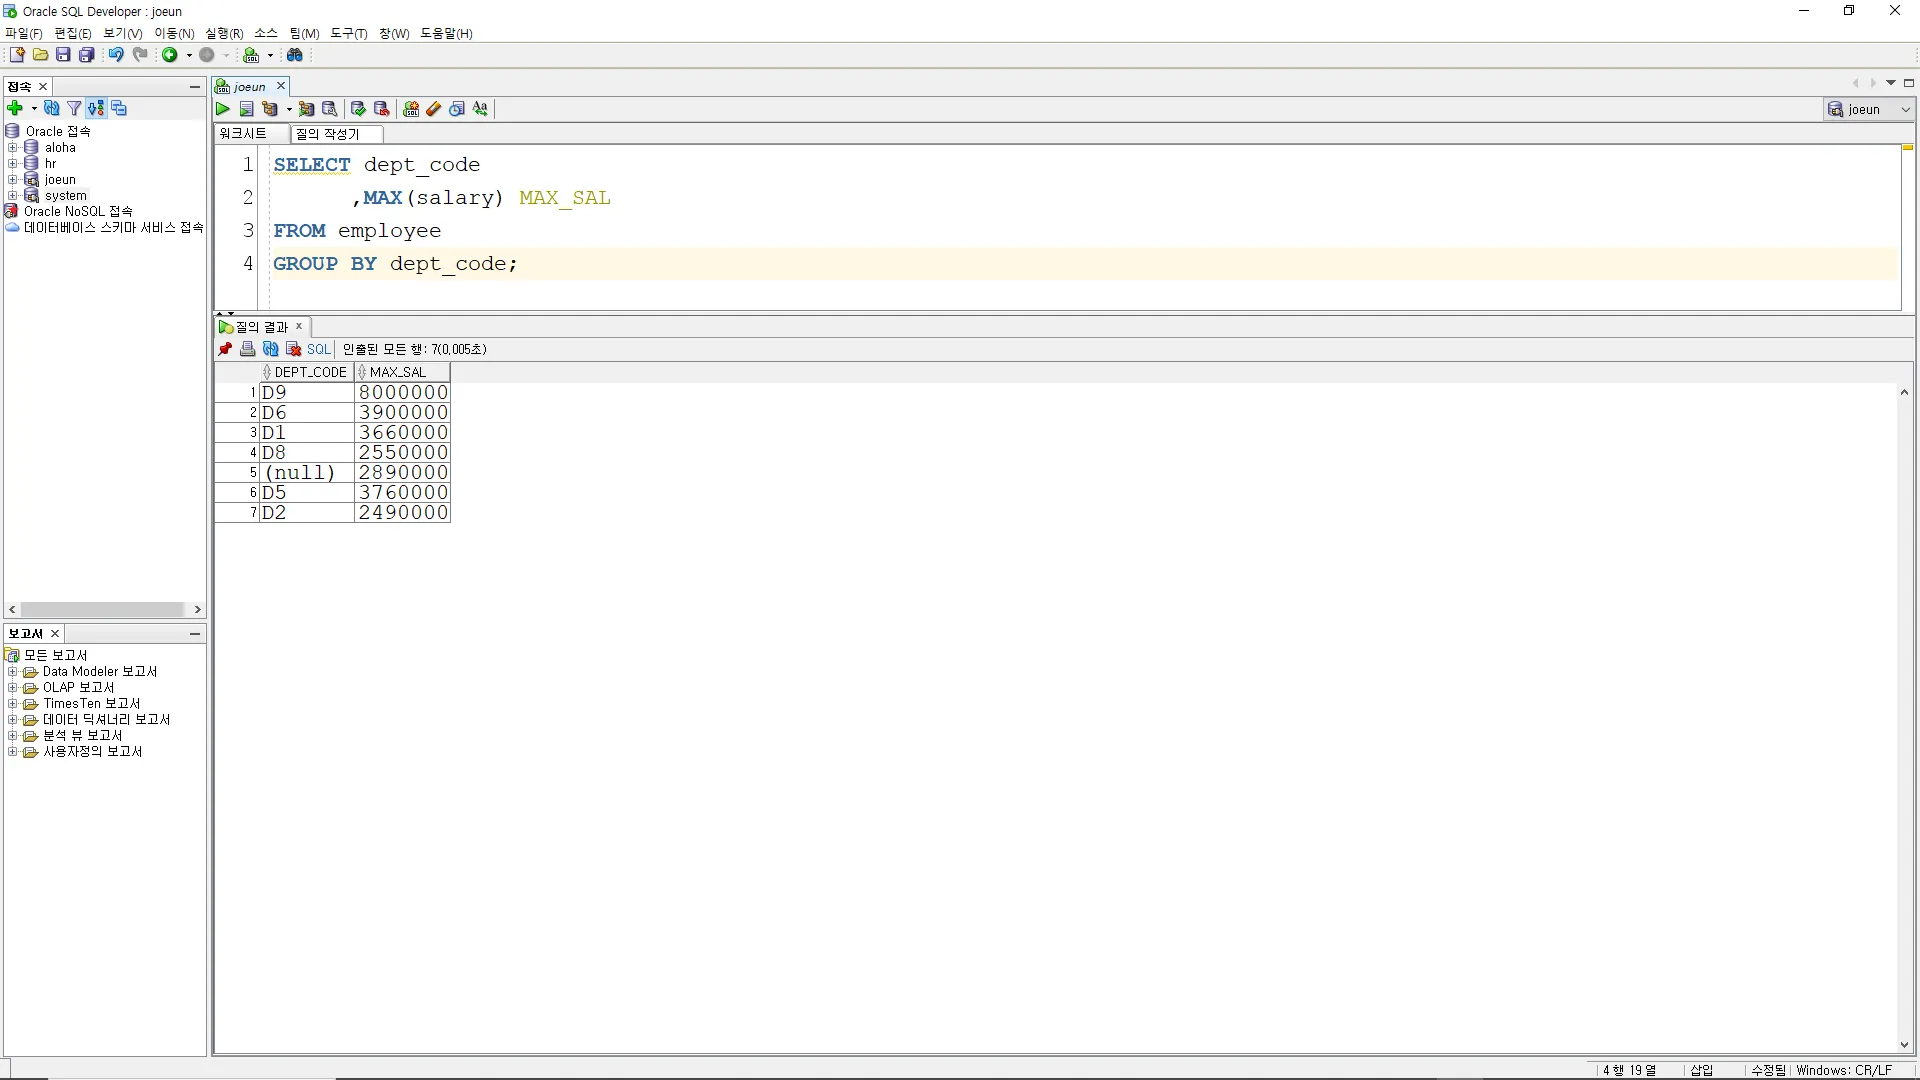Toggle the highlighted arrow icon in connections toolbar
1920x1080 pixels.
click(96, 108)
